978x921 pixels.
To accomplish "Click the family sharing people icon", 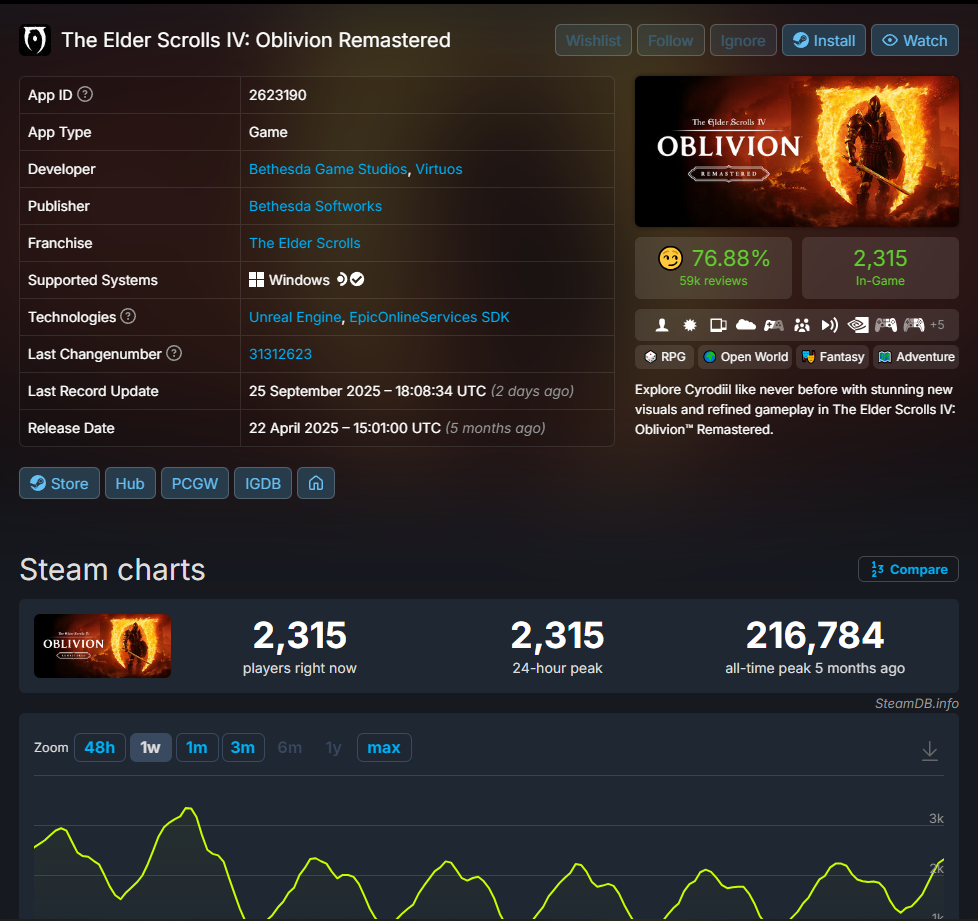I will click(x=802, y=325).
